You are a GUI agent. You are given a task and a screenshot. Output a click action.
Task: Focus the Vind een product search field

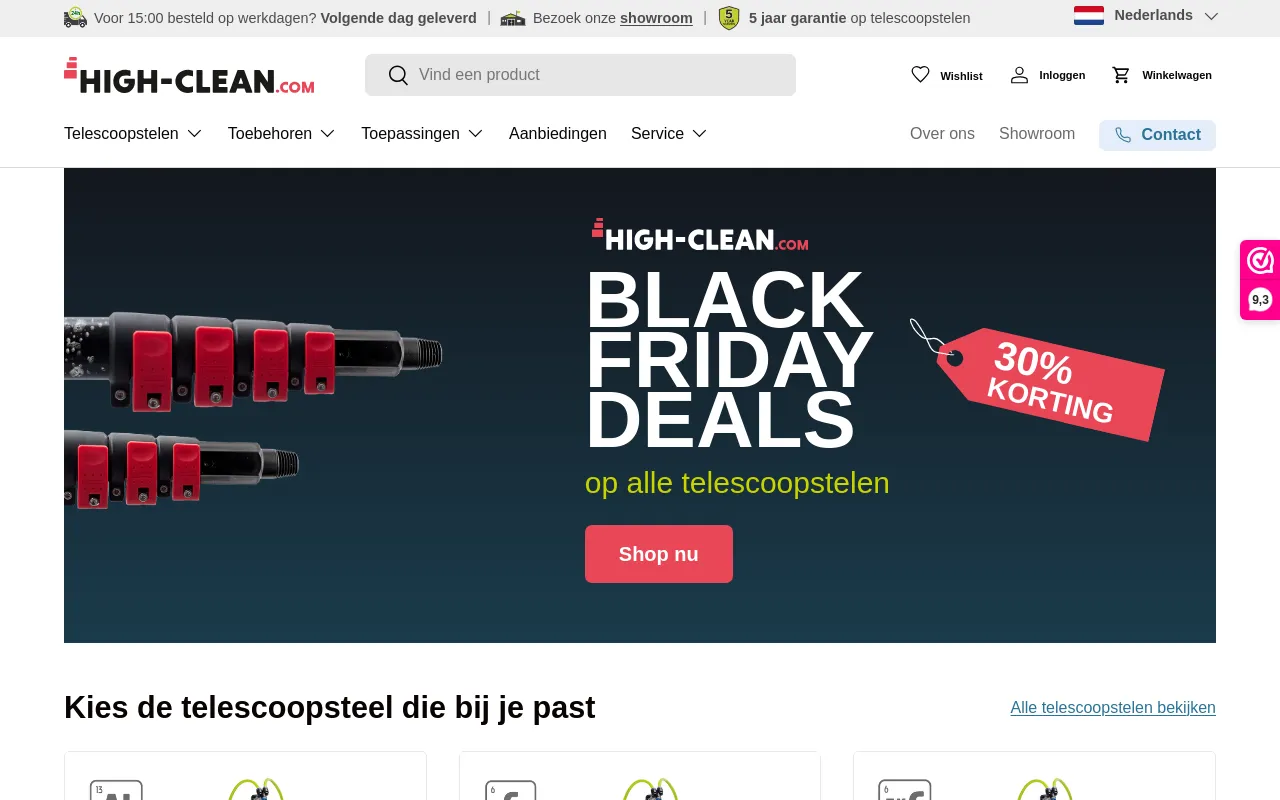click(x=580, y=75)
